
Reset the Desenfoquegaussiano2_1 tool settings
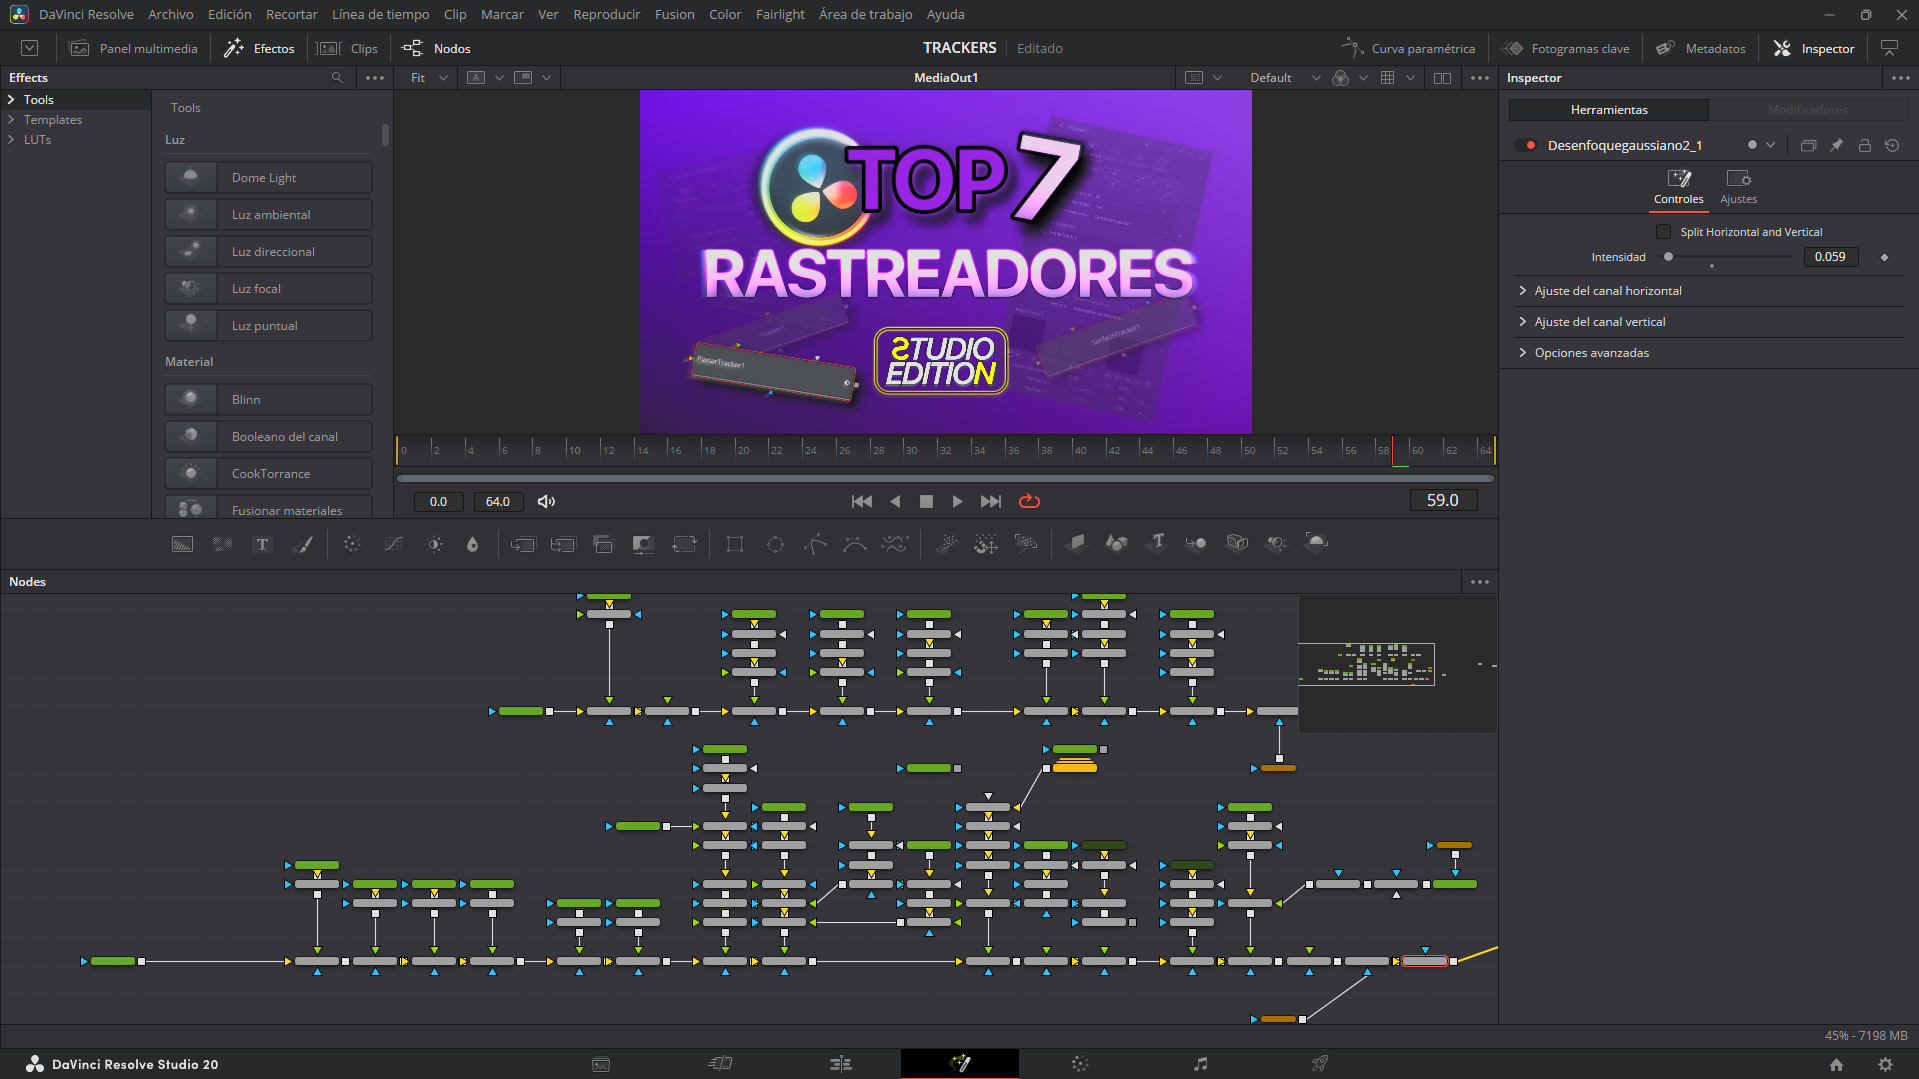point(1892,145)
